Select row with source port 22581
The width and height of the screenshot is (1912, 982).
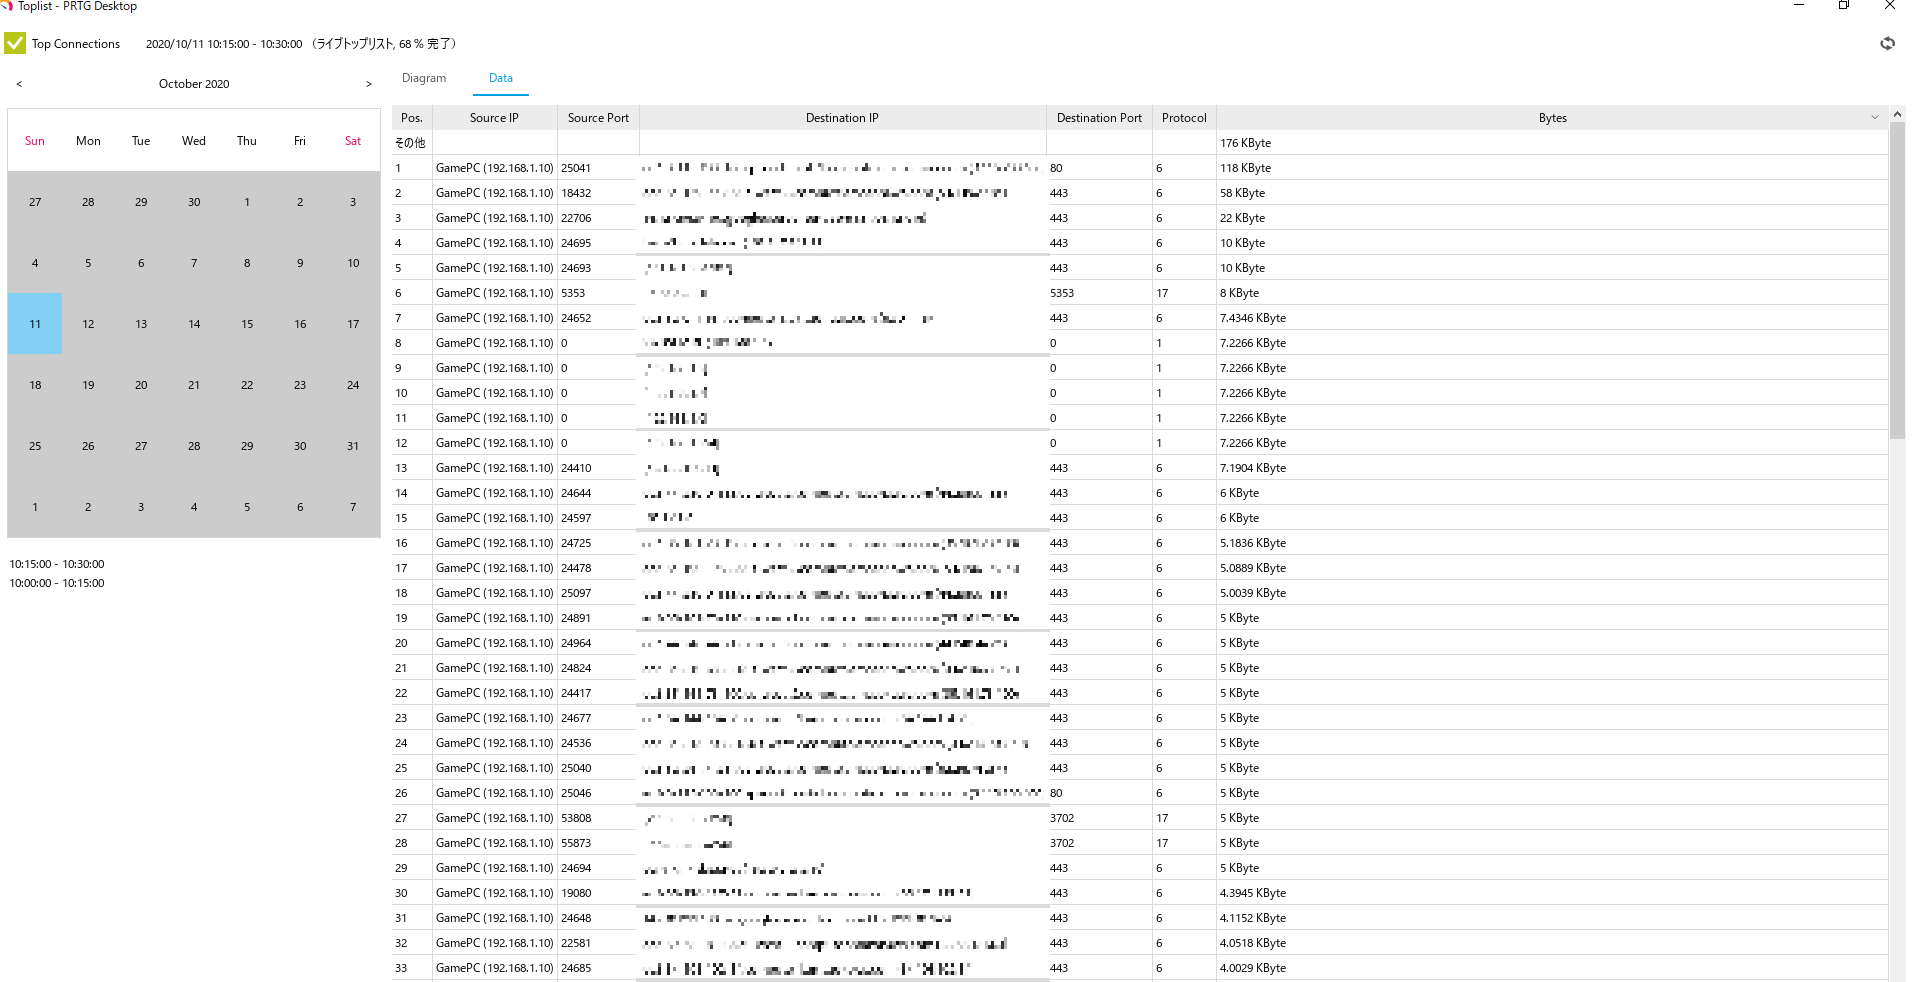(1140, 943)
